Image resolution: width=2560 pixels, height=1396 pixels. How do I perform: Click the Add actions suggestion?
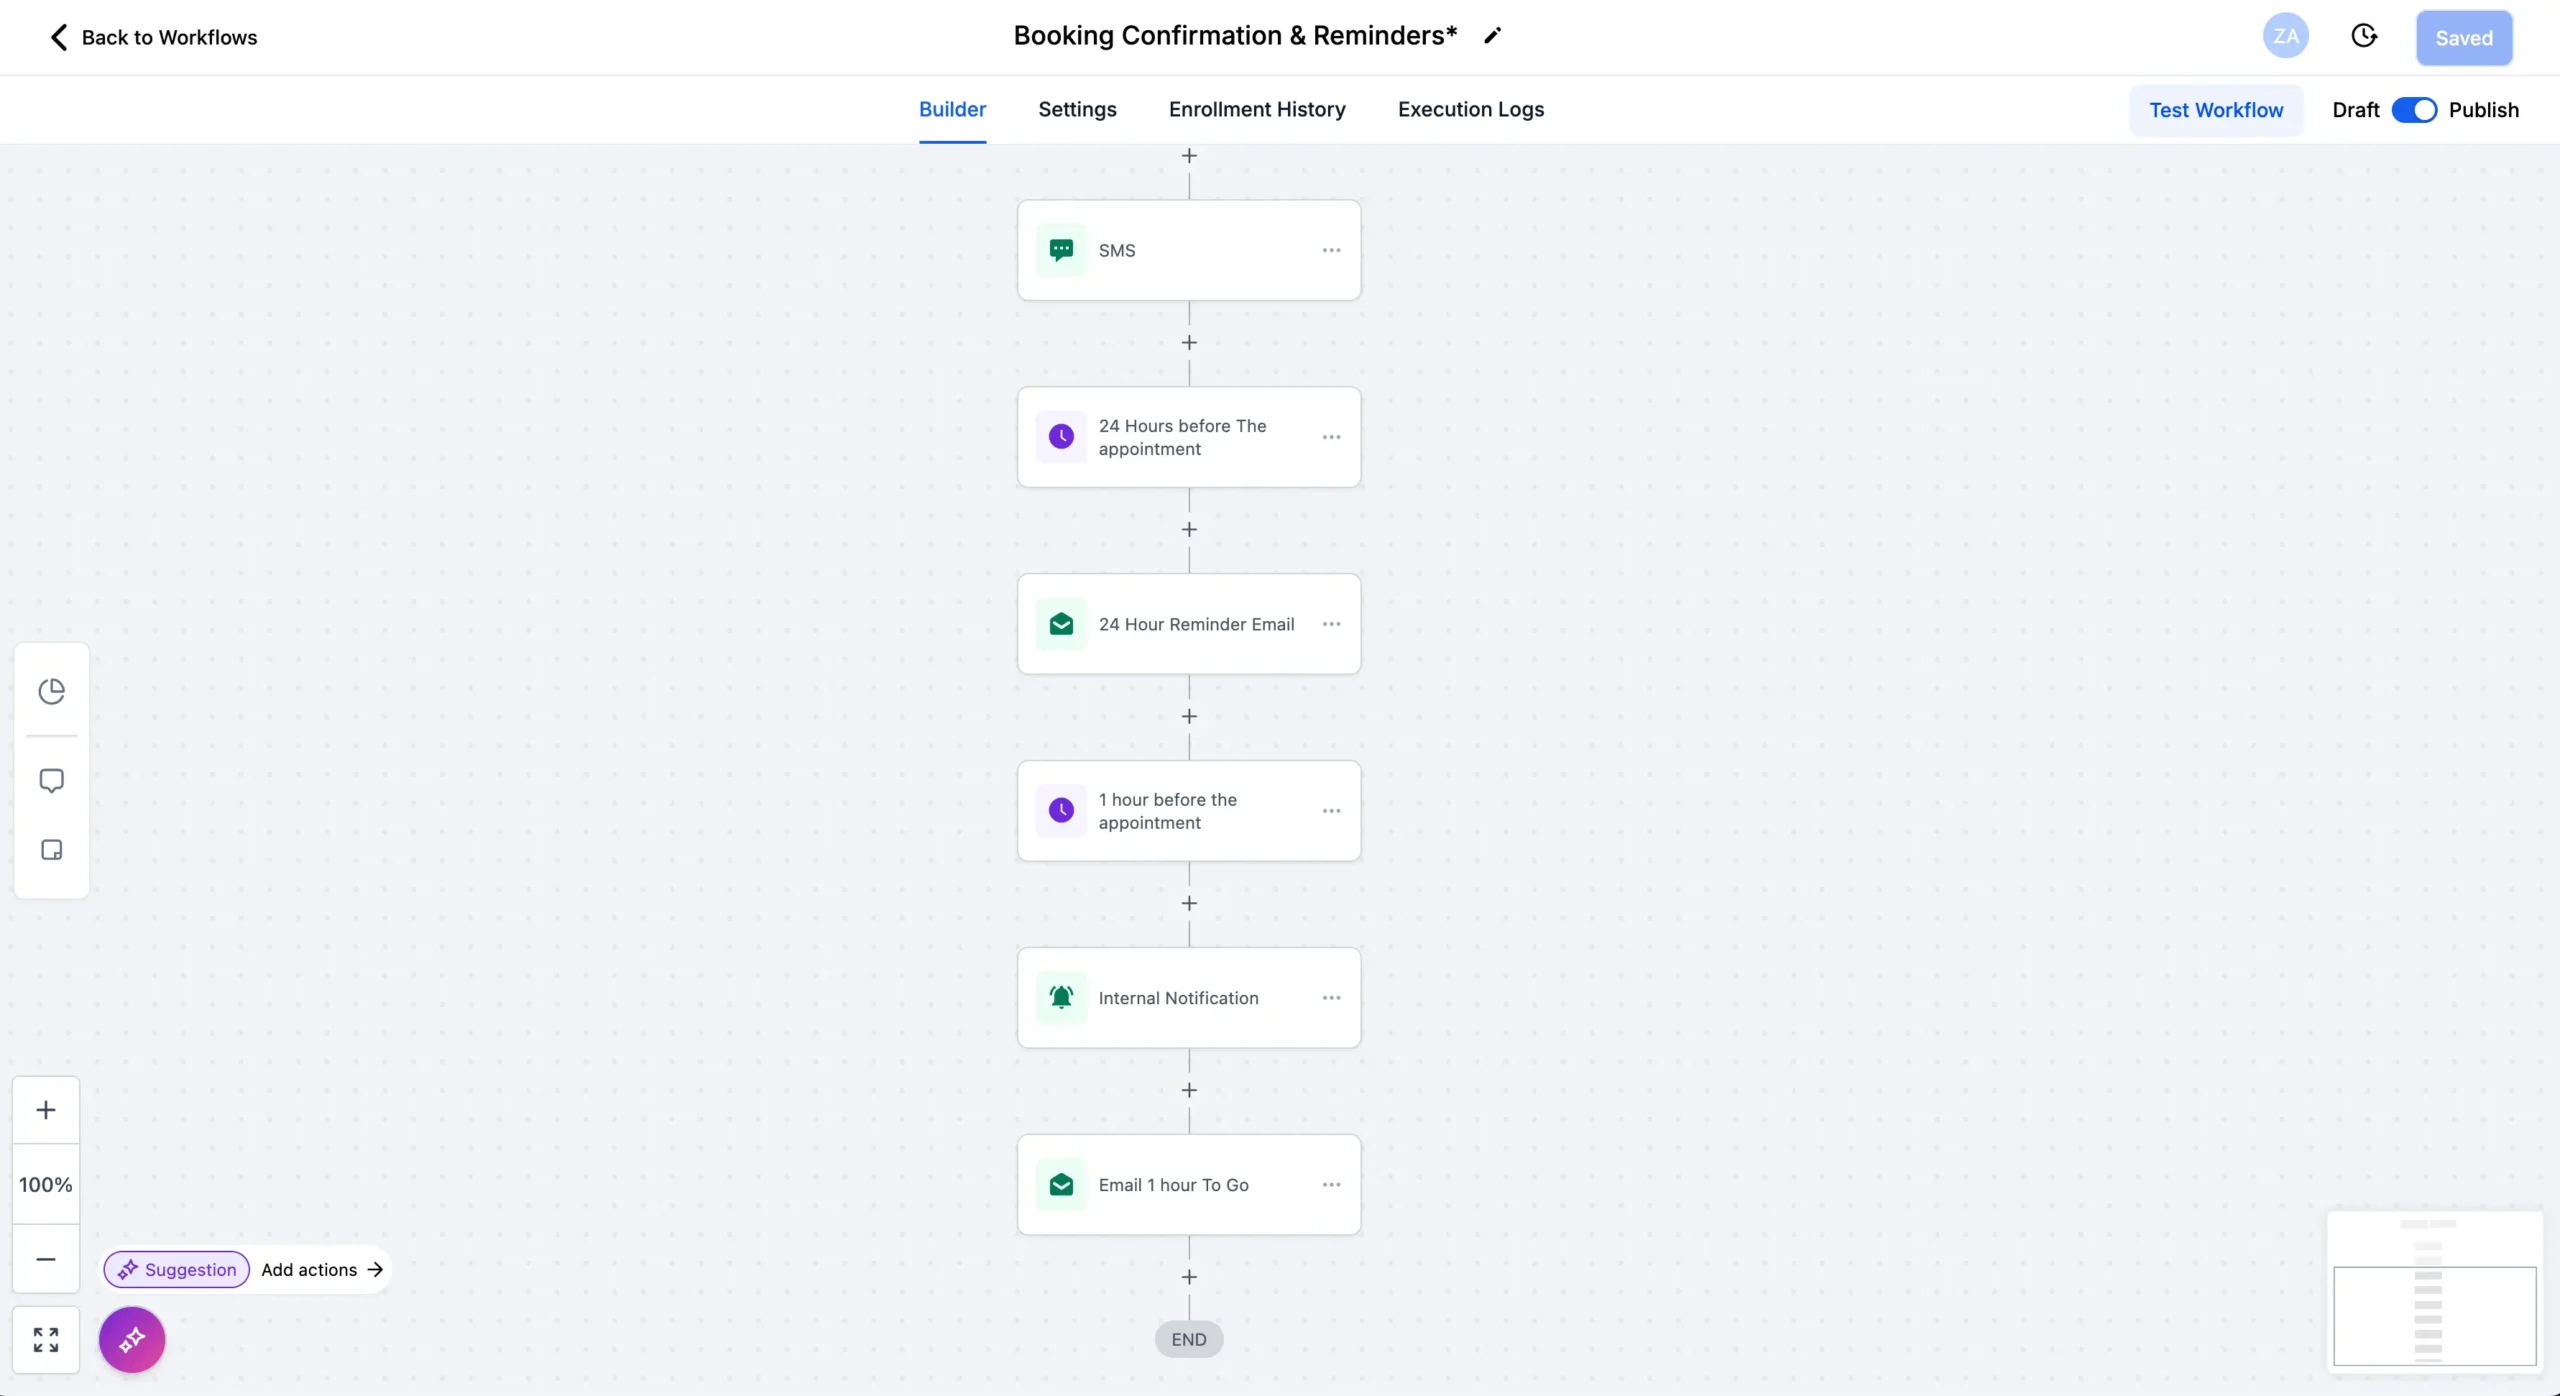tap(321, 1270)
